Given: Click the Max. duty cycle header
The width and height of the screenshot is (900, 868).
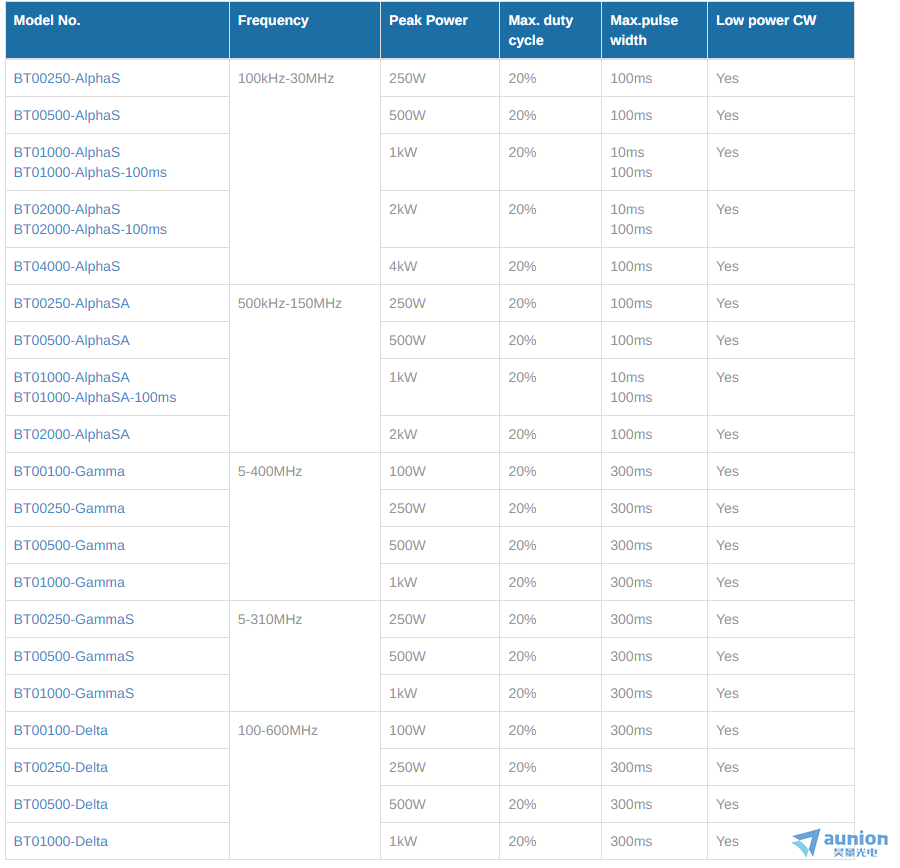Looking at the screenshot, I should point(550,30).
